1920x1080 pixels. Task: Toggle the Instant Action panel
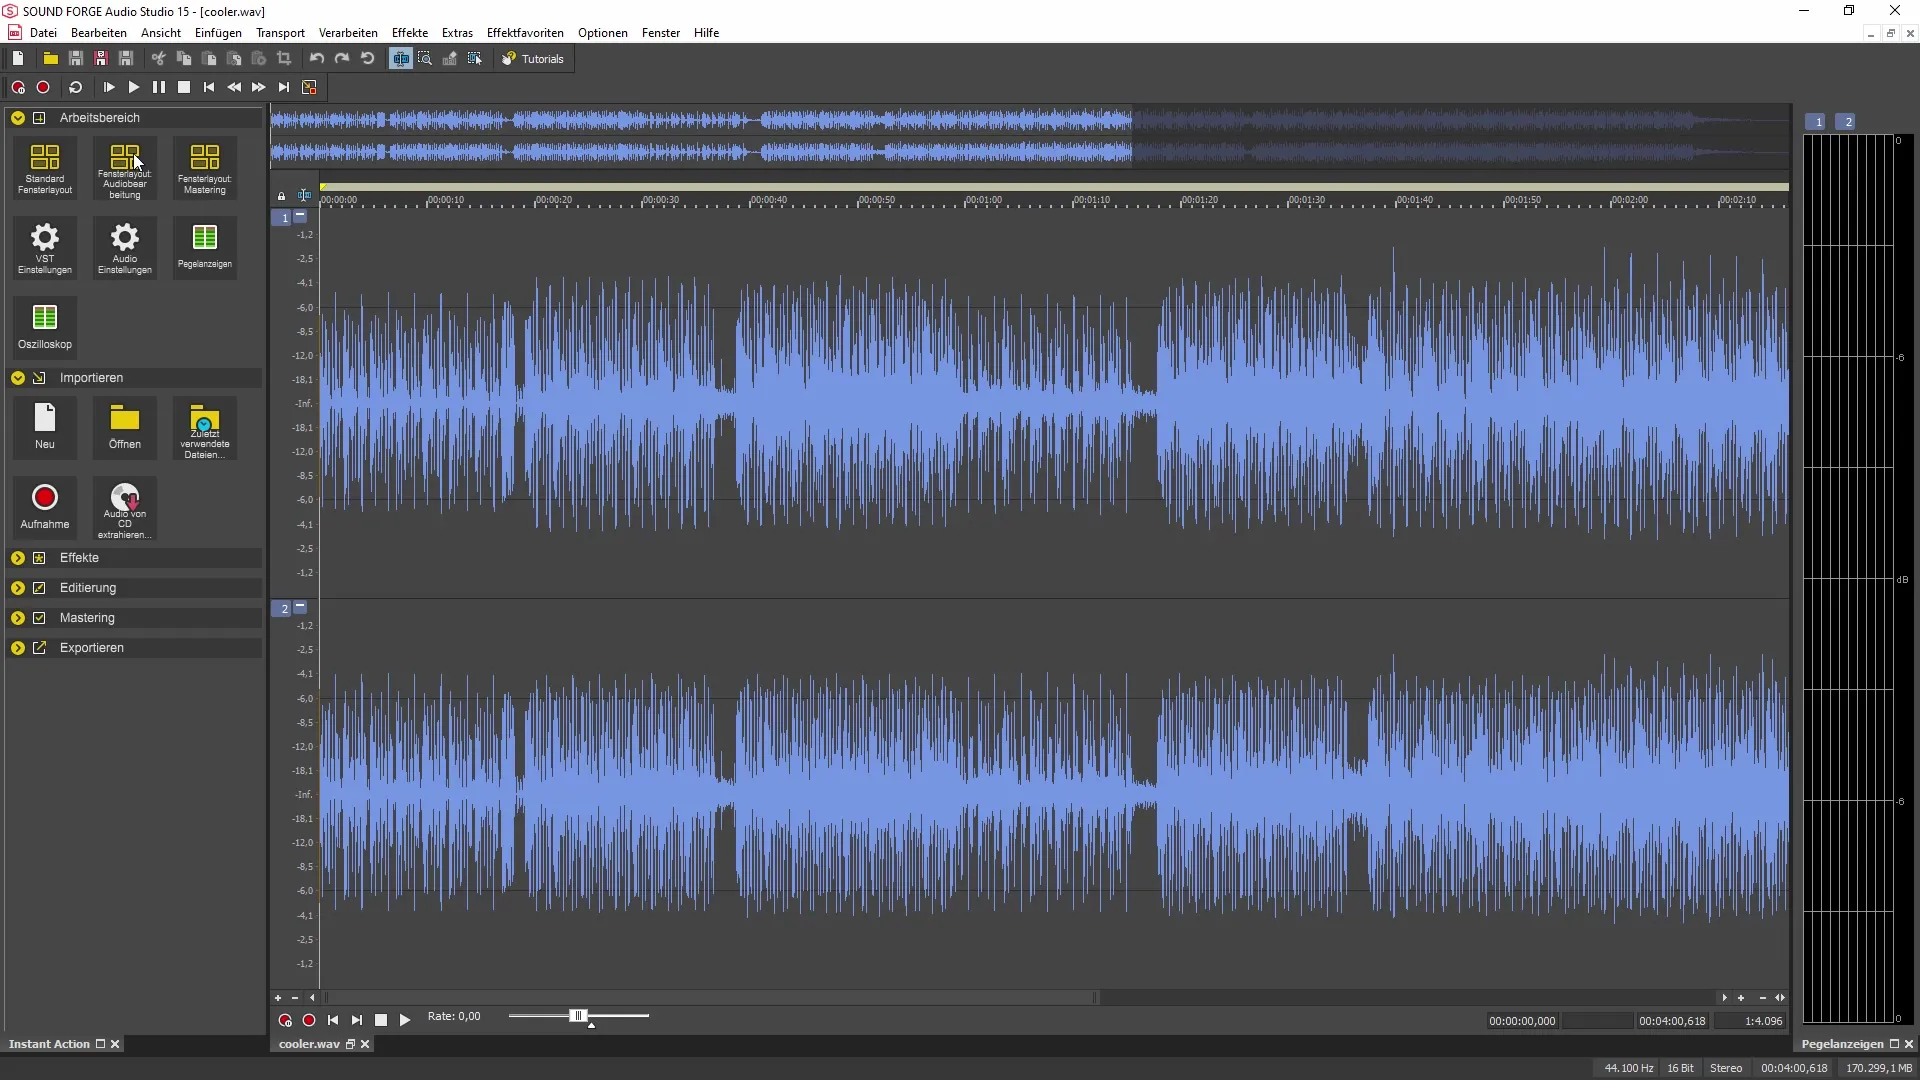coord(100,1043)
